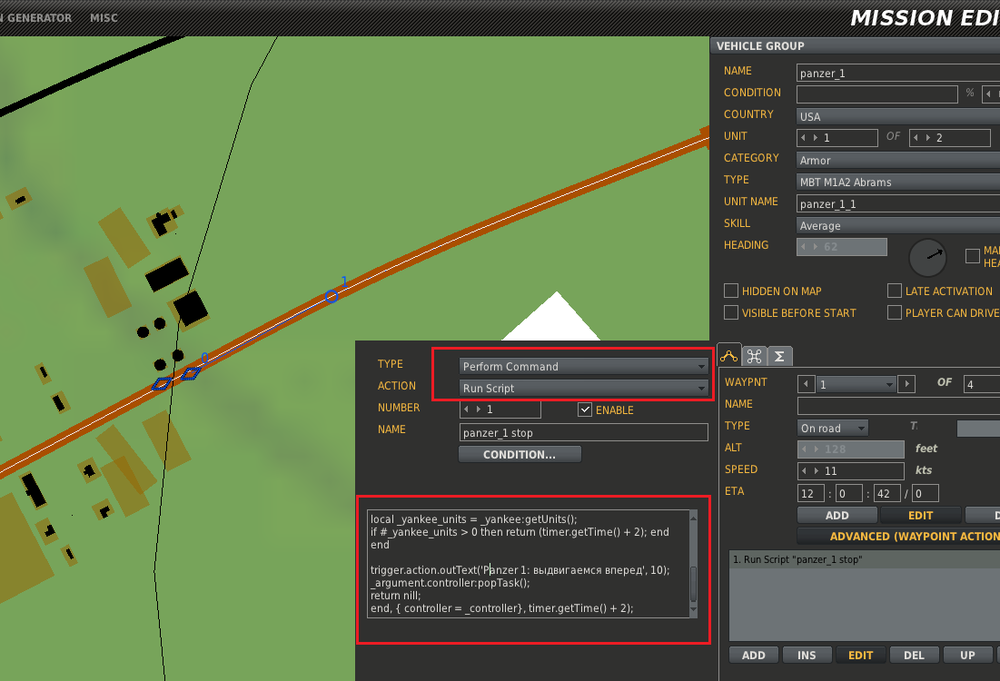Select the yellow waypoint route tab icon

point(729,356)
